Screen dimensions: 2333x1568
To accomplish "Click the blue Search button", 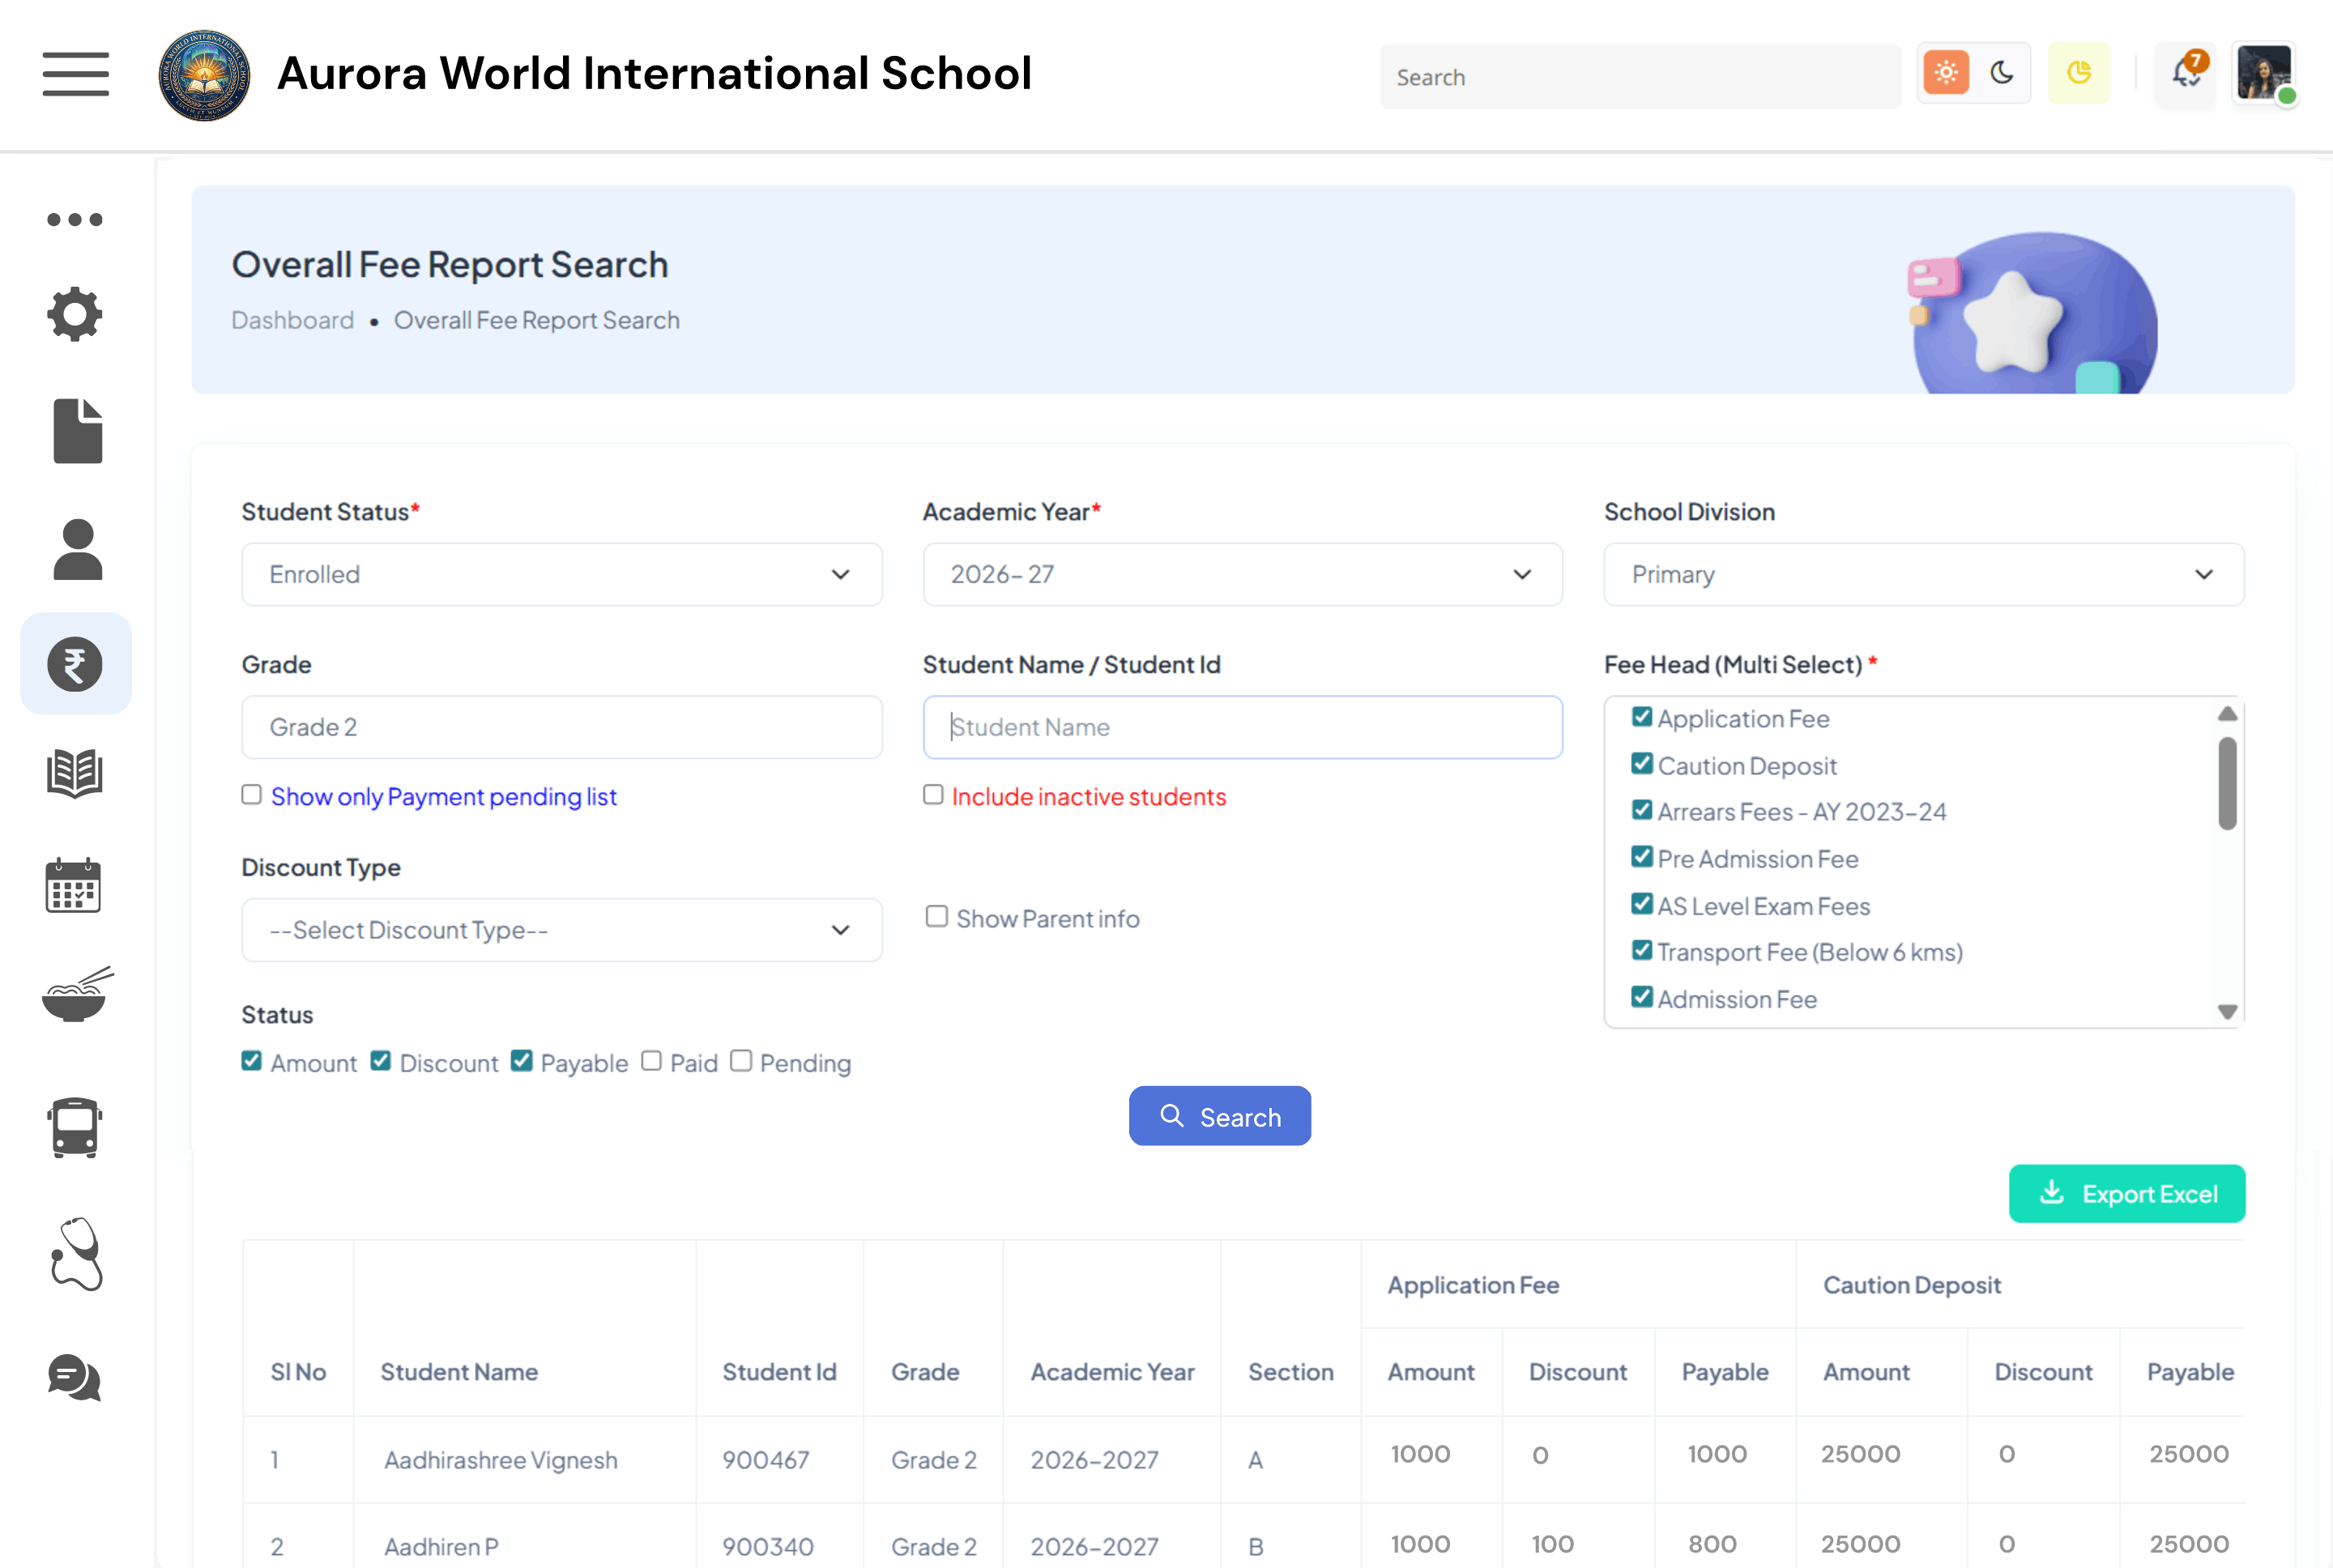I will [x=1219, y=1116].
